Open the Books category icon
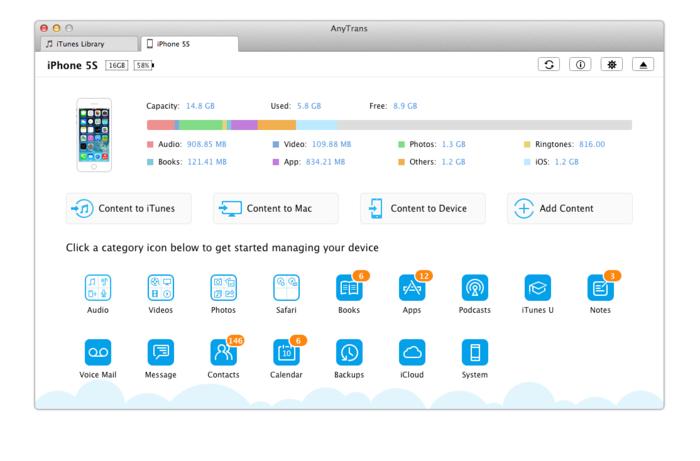Viewport: 700px width, 461px height. [x=349, y=288]
